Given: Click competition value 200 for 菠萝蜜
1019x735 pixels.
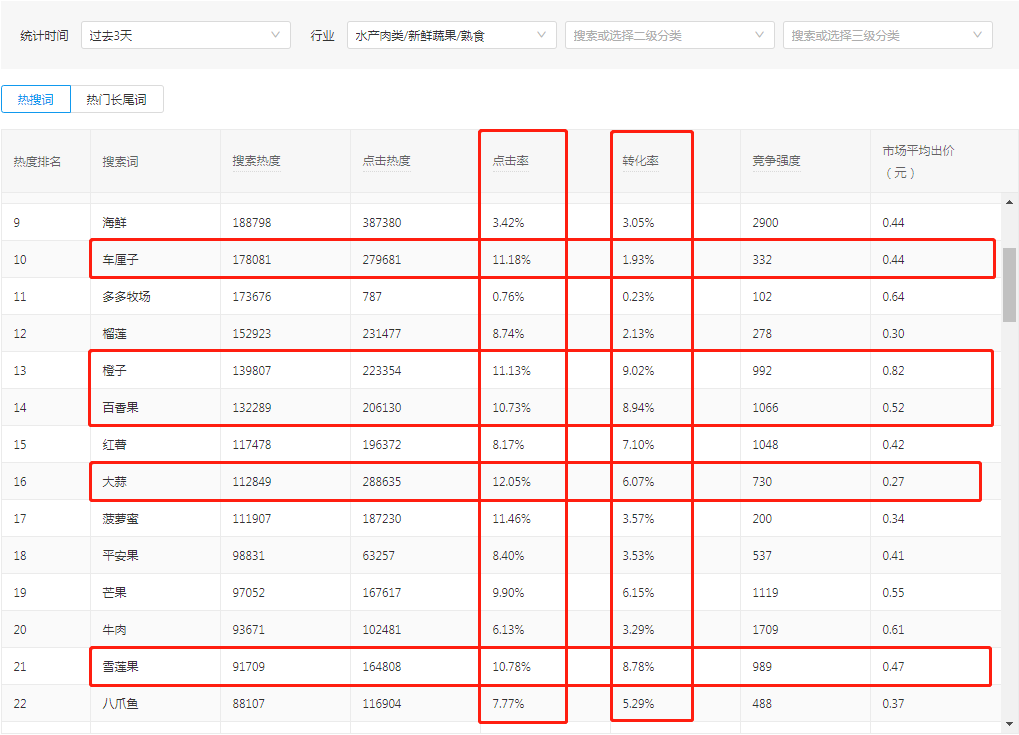Looking at the screenshot, I should 762,519.
